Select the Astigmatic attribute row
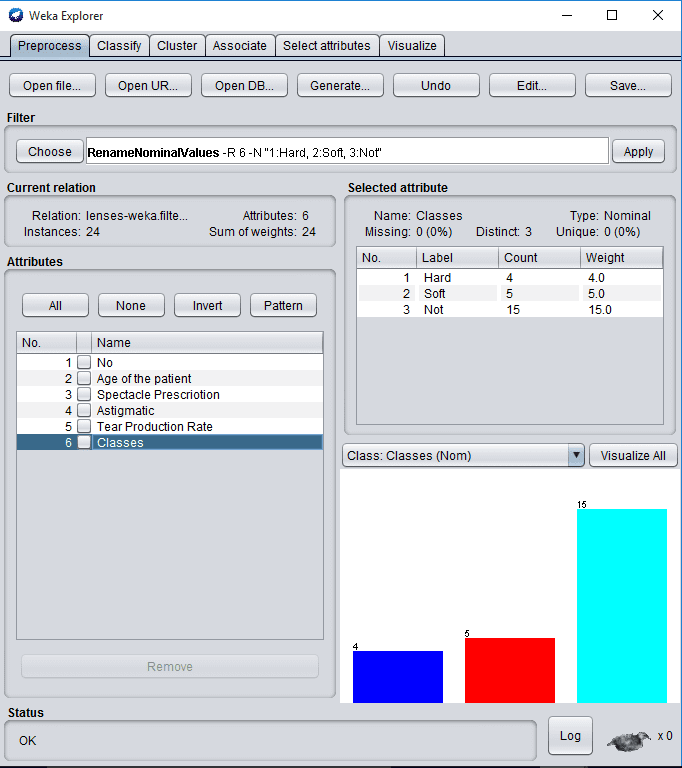682x768 pixels. coord(170,410)
